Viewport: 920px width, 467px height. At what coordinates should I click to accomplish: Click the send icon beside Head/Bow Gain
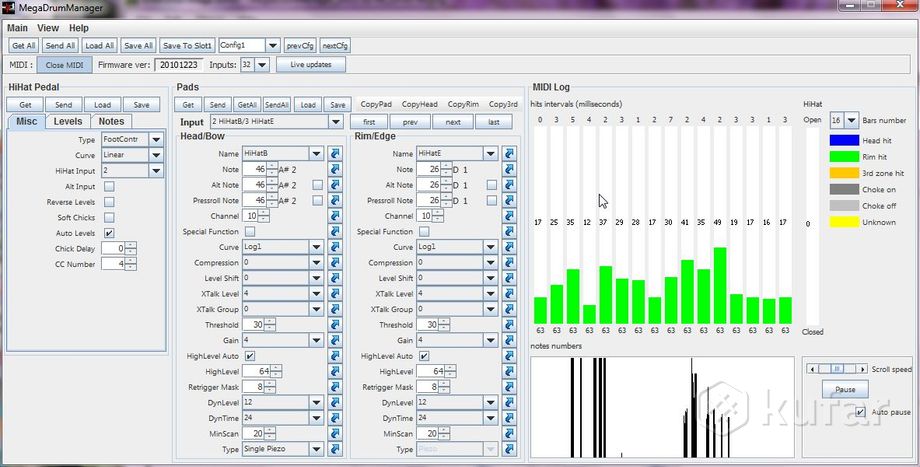tap(335, 340)
